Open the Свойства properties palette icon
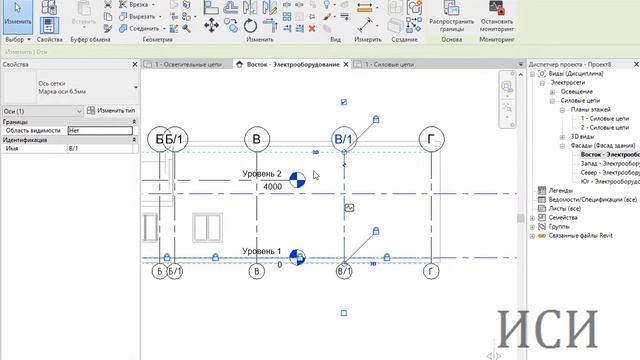 tap(49, 25)
